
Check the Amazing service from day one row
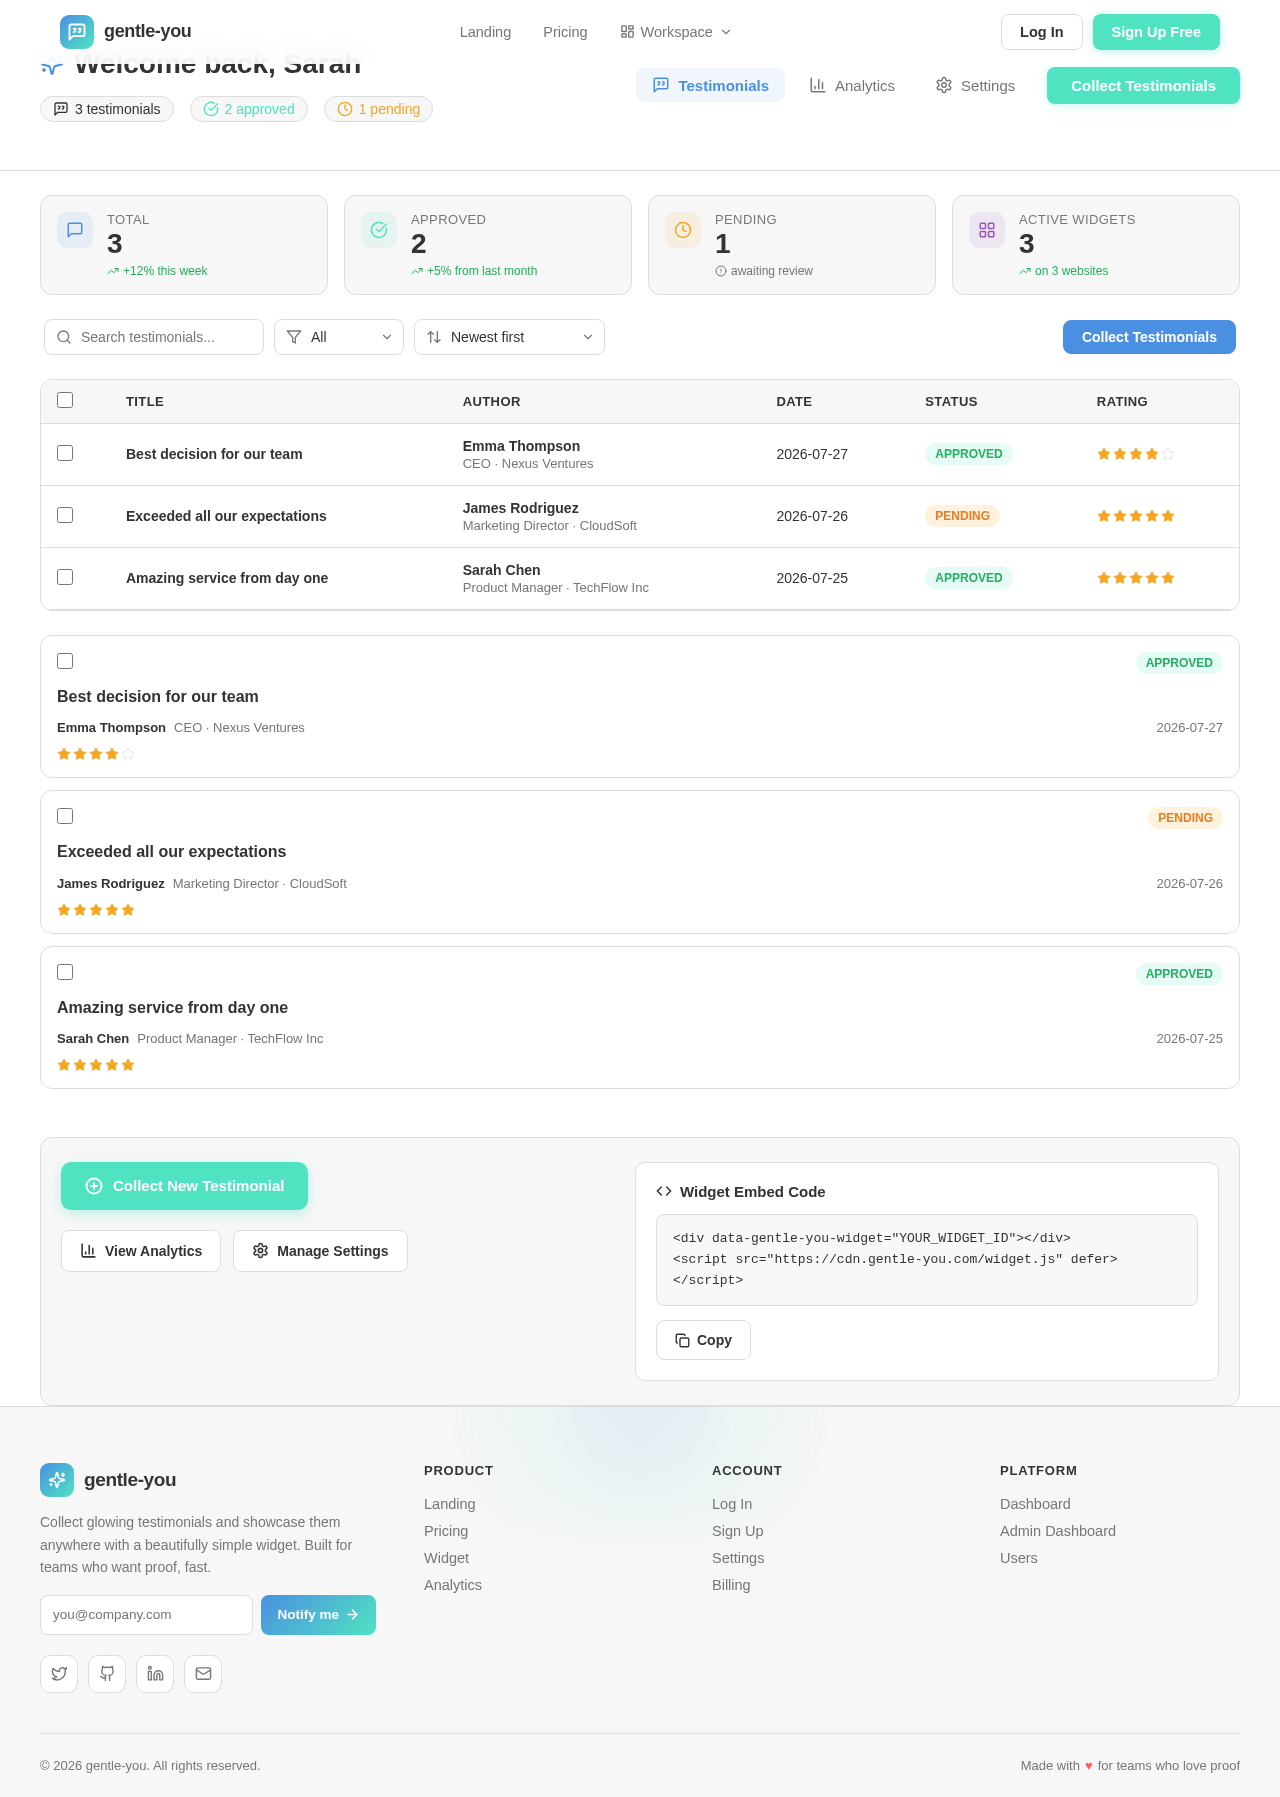65,577
